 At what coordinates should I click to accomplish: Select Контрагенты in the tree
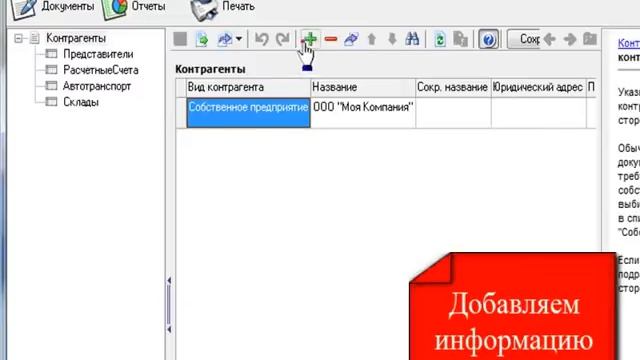pos(76,38)
